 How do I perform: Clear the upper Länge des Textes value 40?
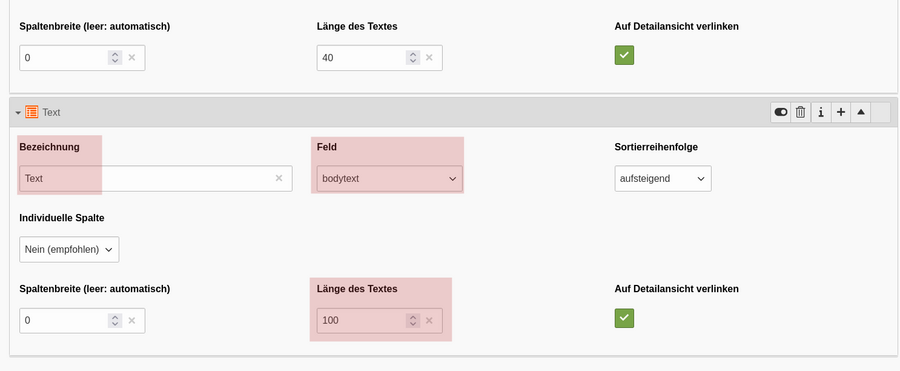[429, 57]
